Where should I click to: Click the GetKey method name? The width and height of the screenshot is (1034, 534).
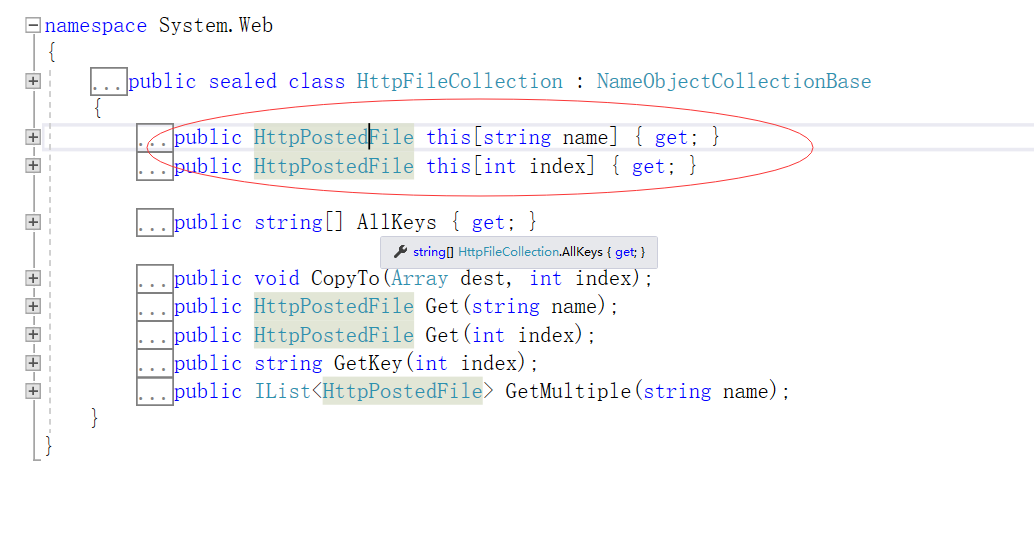[x=368, y=363]
